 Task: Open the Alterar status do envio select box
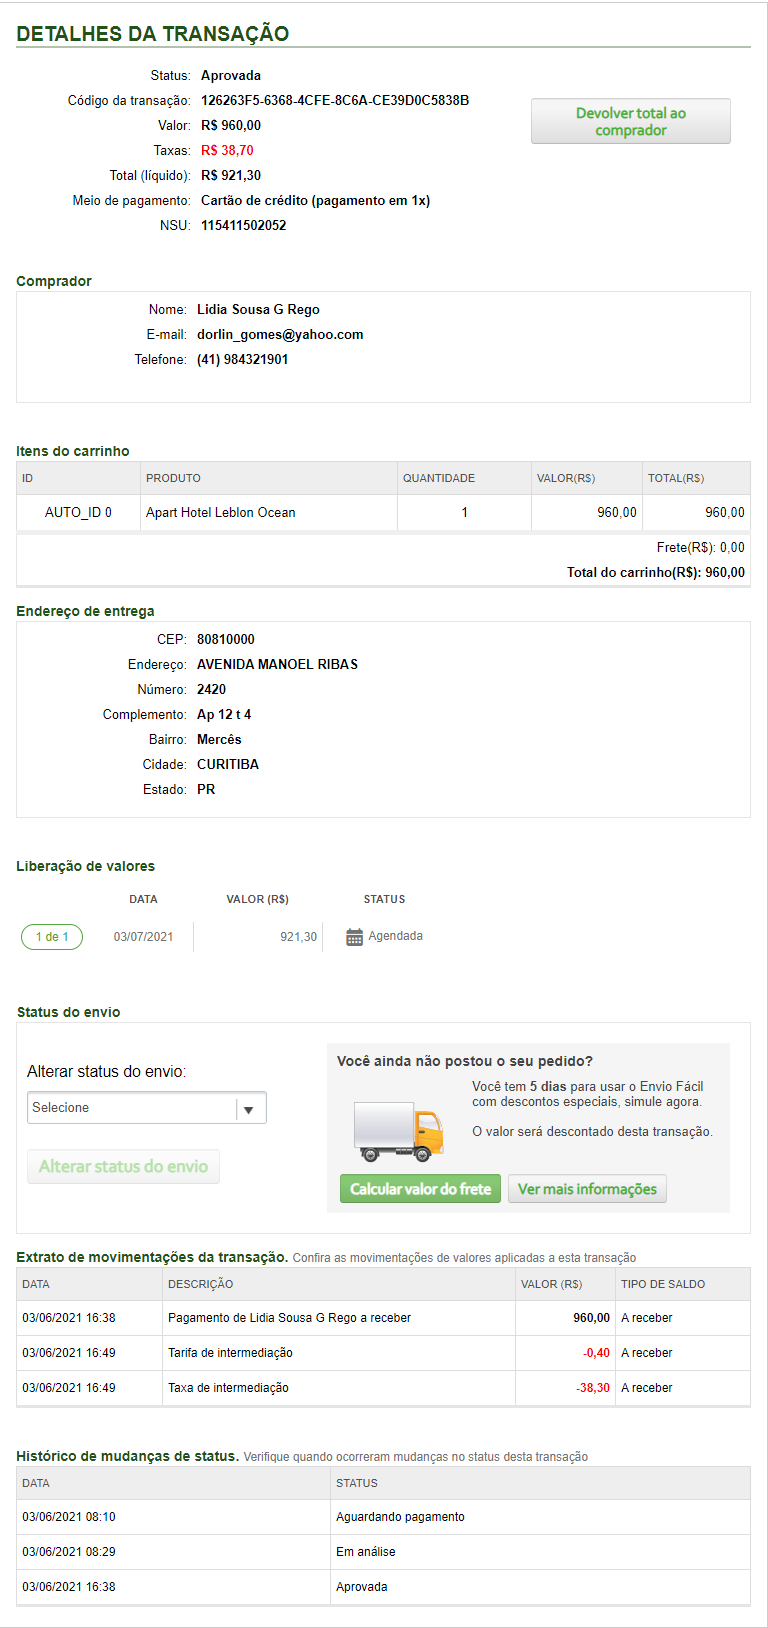pos(135,1108)
